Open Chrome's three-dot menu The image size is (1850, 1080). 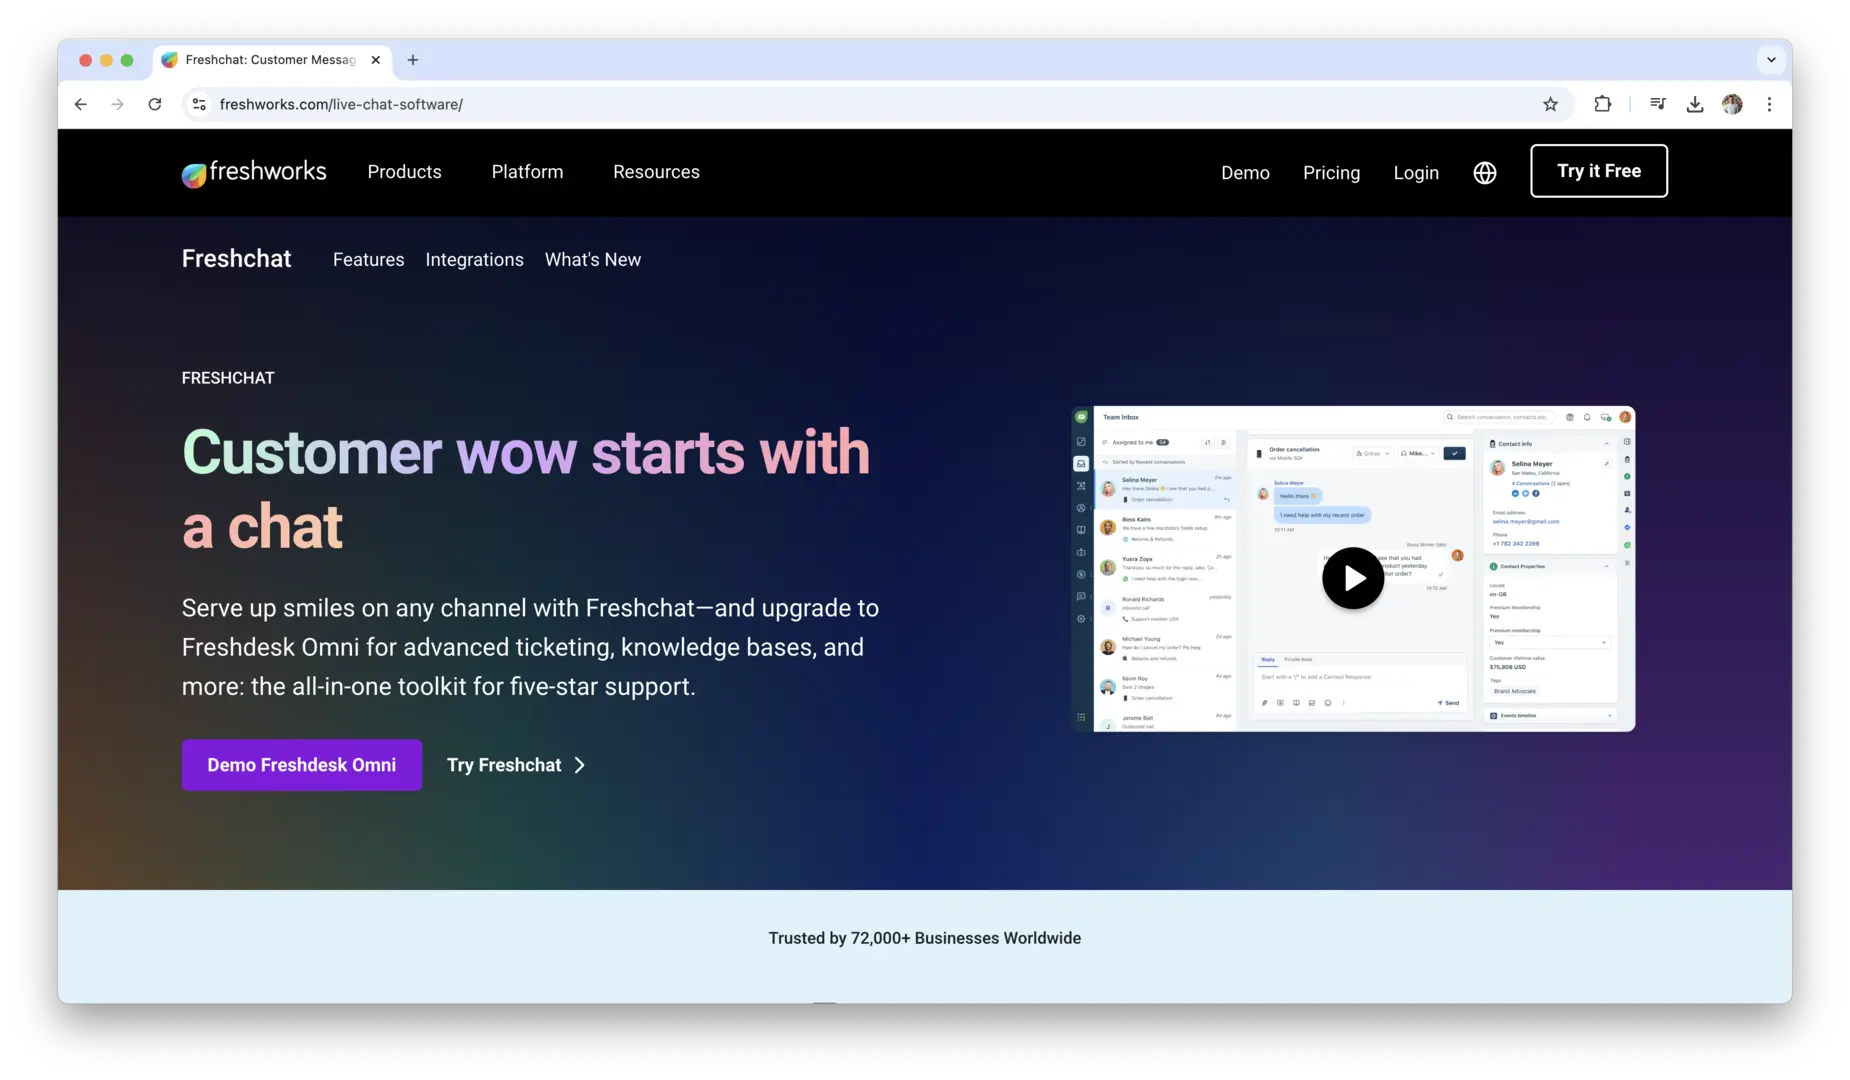(x=1769, y=104)
